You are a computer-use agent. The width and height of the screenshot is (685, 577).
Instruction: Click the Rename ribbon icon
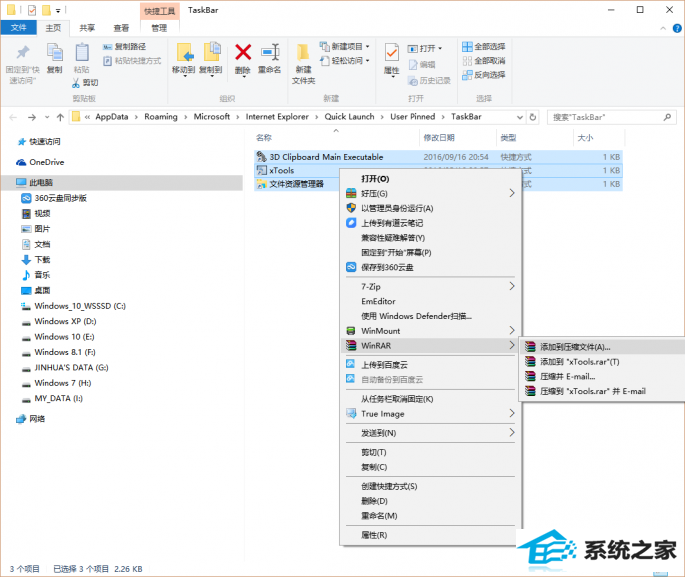tap(270, 53)
